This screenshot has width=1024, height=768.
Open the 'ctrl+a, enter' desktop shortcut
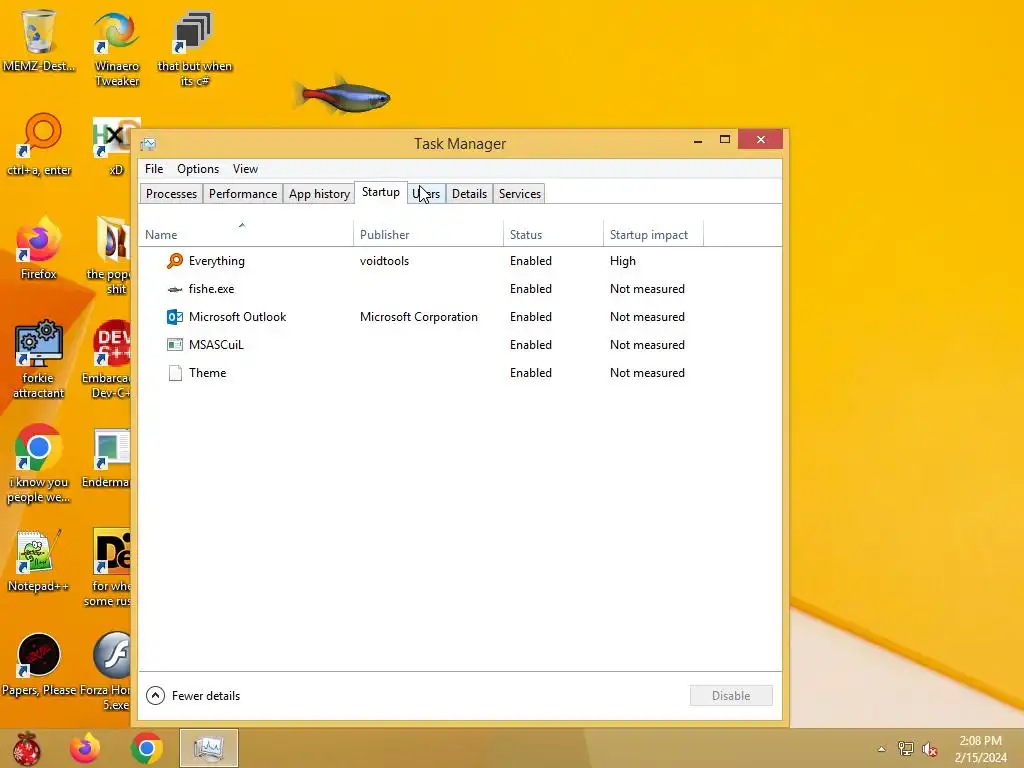(39, 145)
